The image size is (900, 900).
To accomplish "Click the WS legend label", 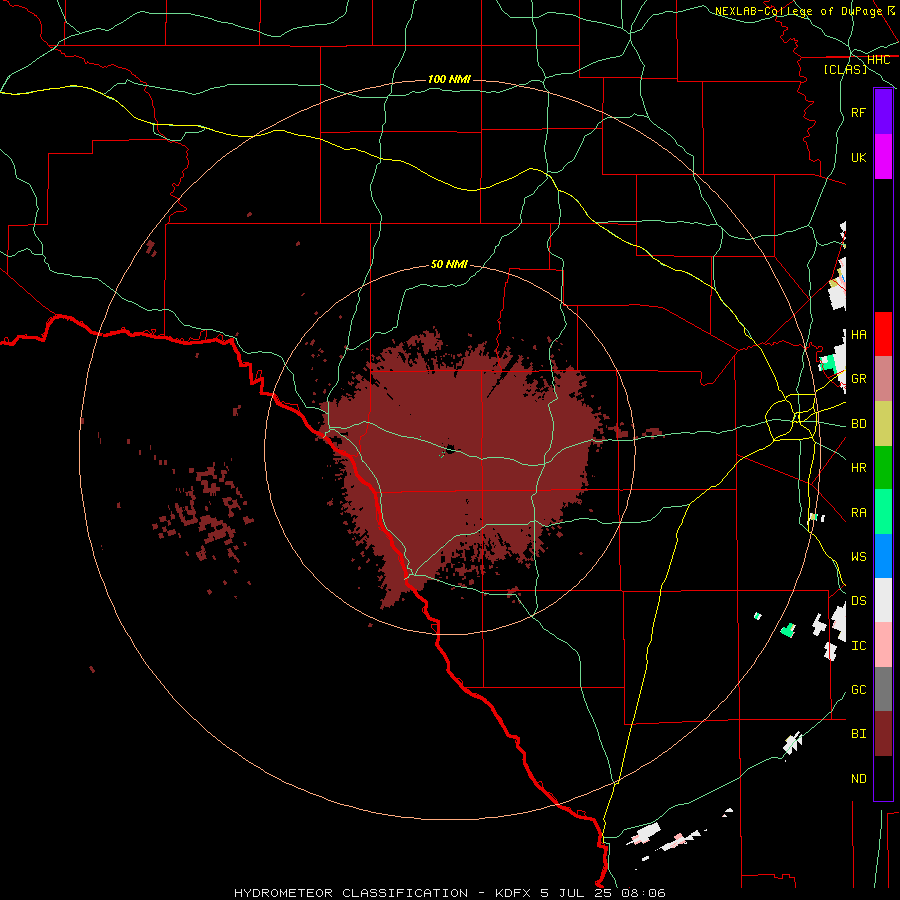I will coord(858,557).
